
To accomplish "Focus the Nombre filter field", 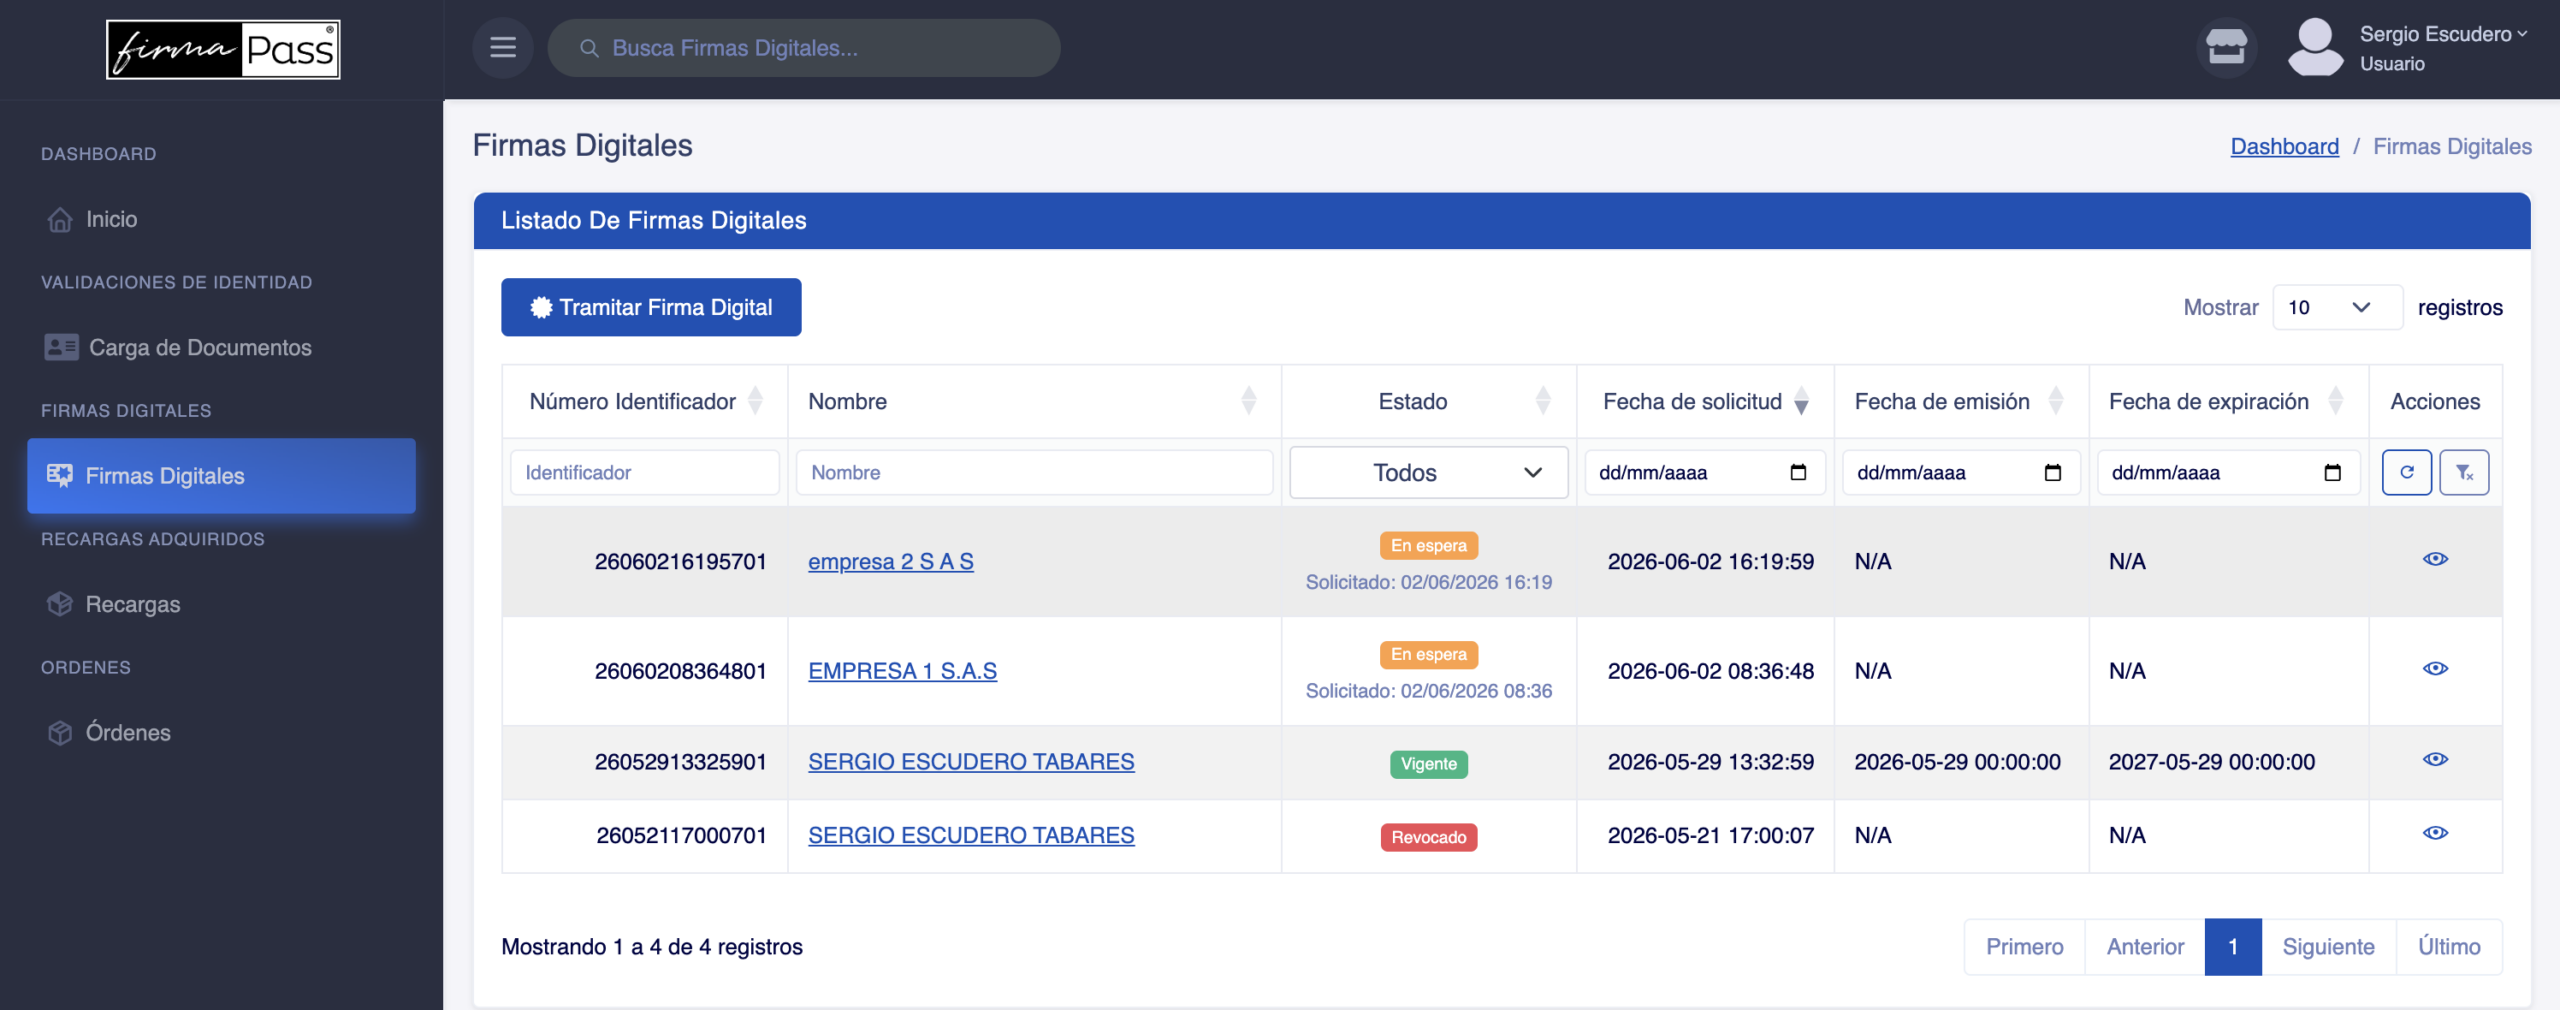I will click(x=1035, y=472).
